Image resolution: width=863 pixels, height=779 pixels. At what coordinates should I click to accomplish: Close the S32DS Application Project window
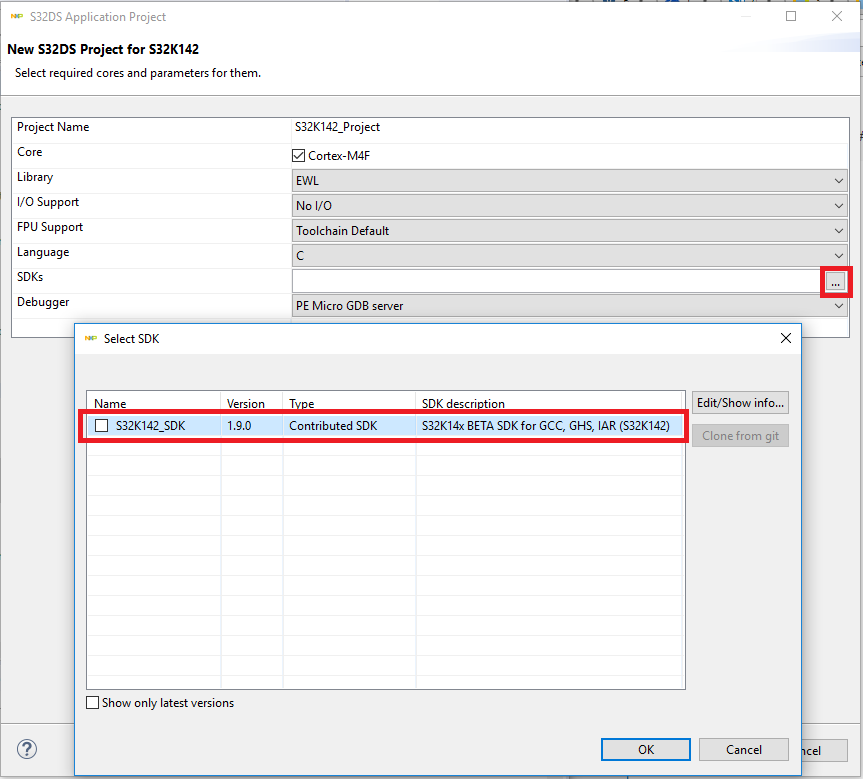837,17
